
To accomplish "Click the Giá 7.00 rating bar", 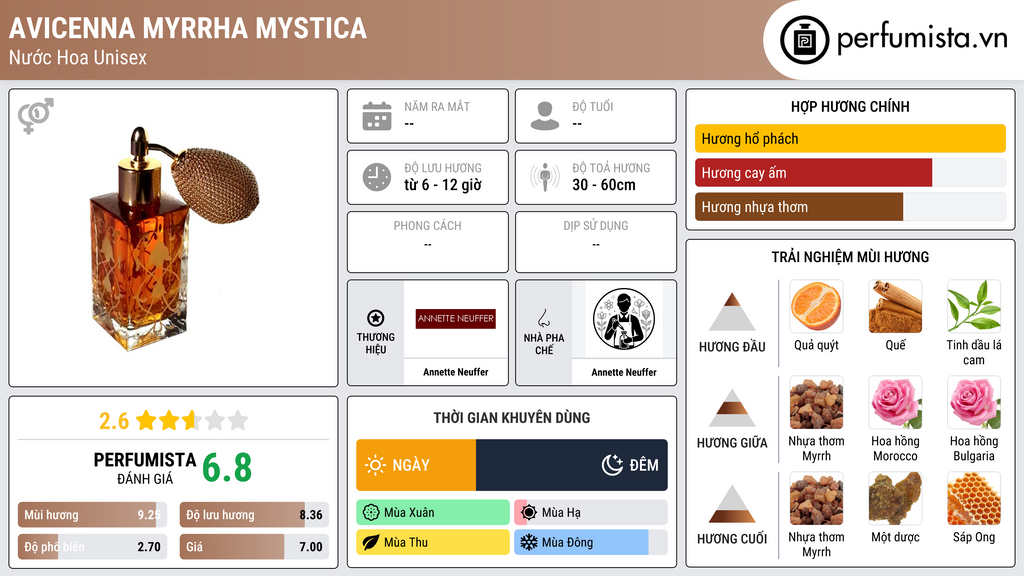I will (x=254, y=547).
